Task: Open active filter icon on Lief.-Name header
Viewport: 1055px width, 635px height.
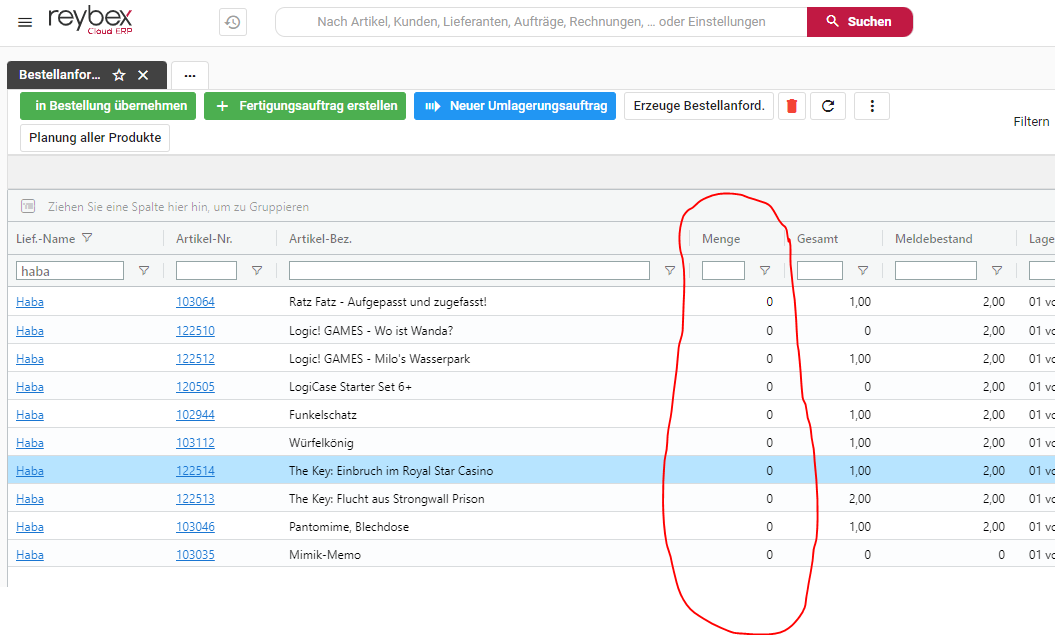Action: click(x=87, y=237)
